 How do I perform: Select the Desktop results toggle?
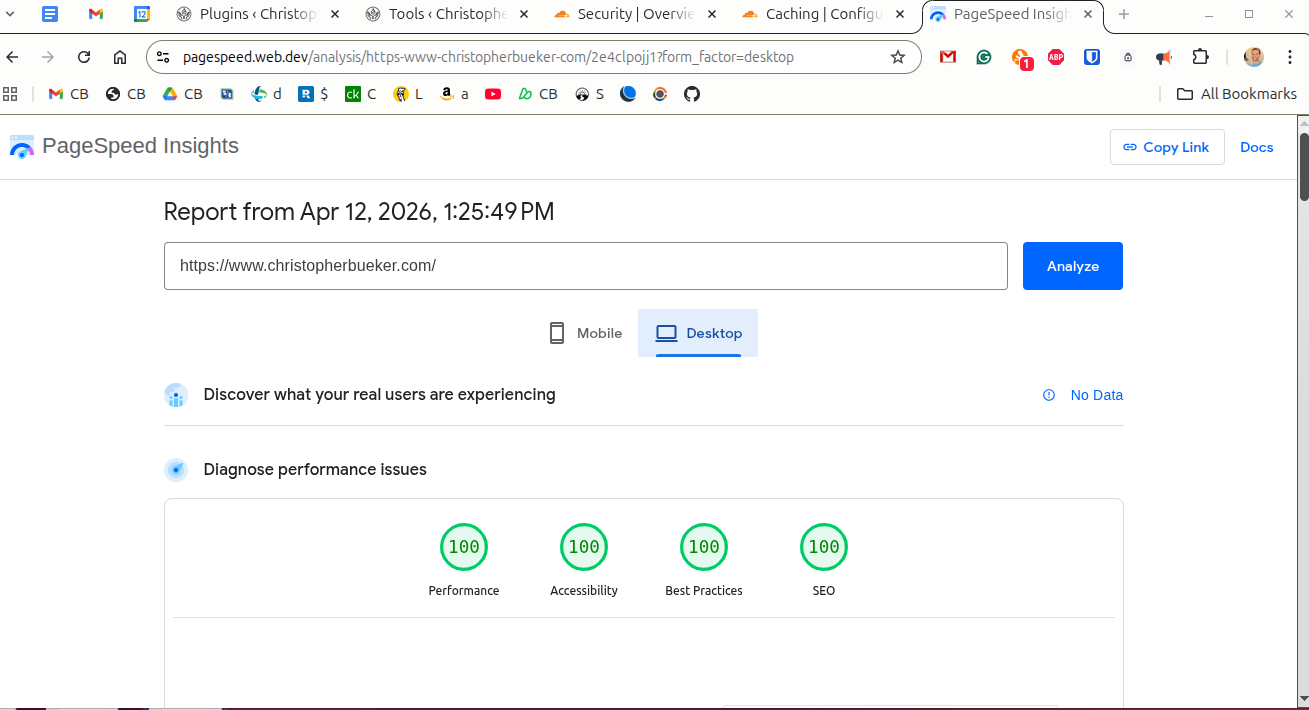click(698, 332)
